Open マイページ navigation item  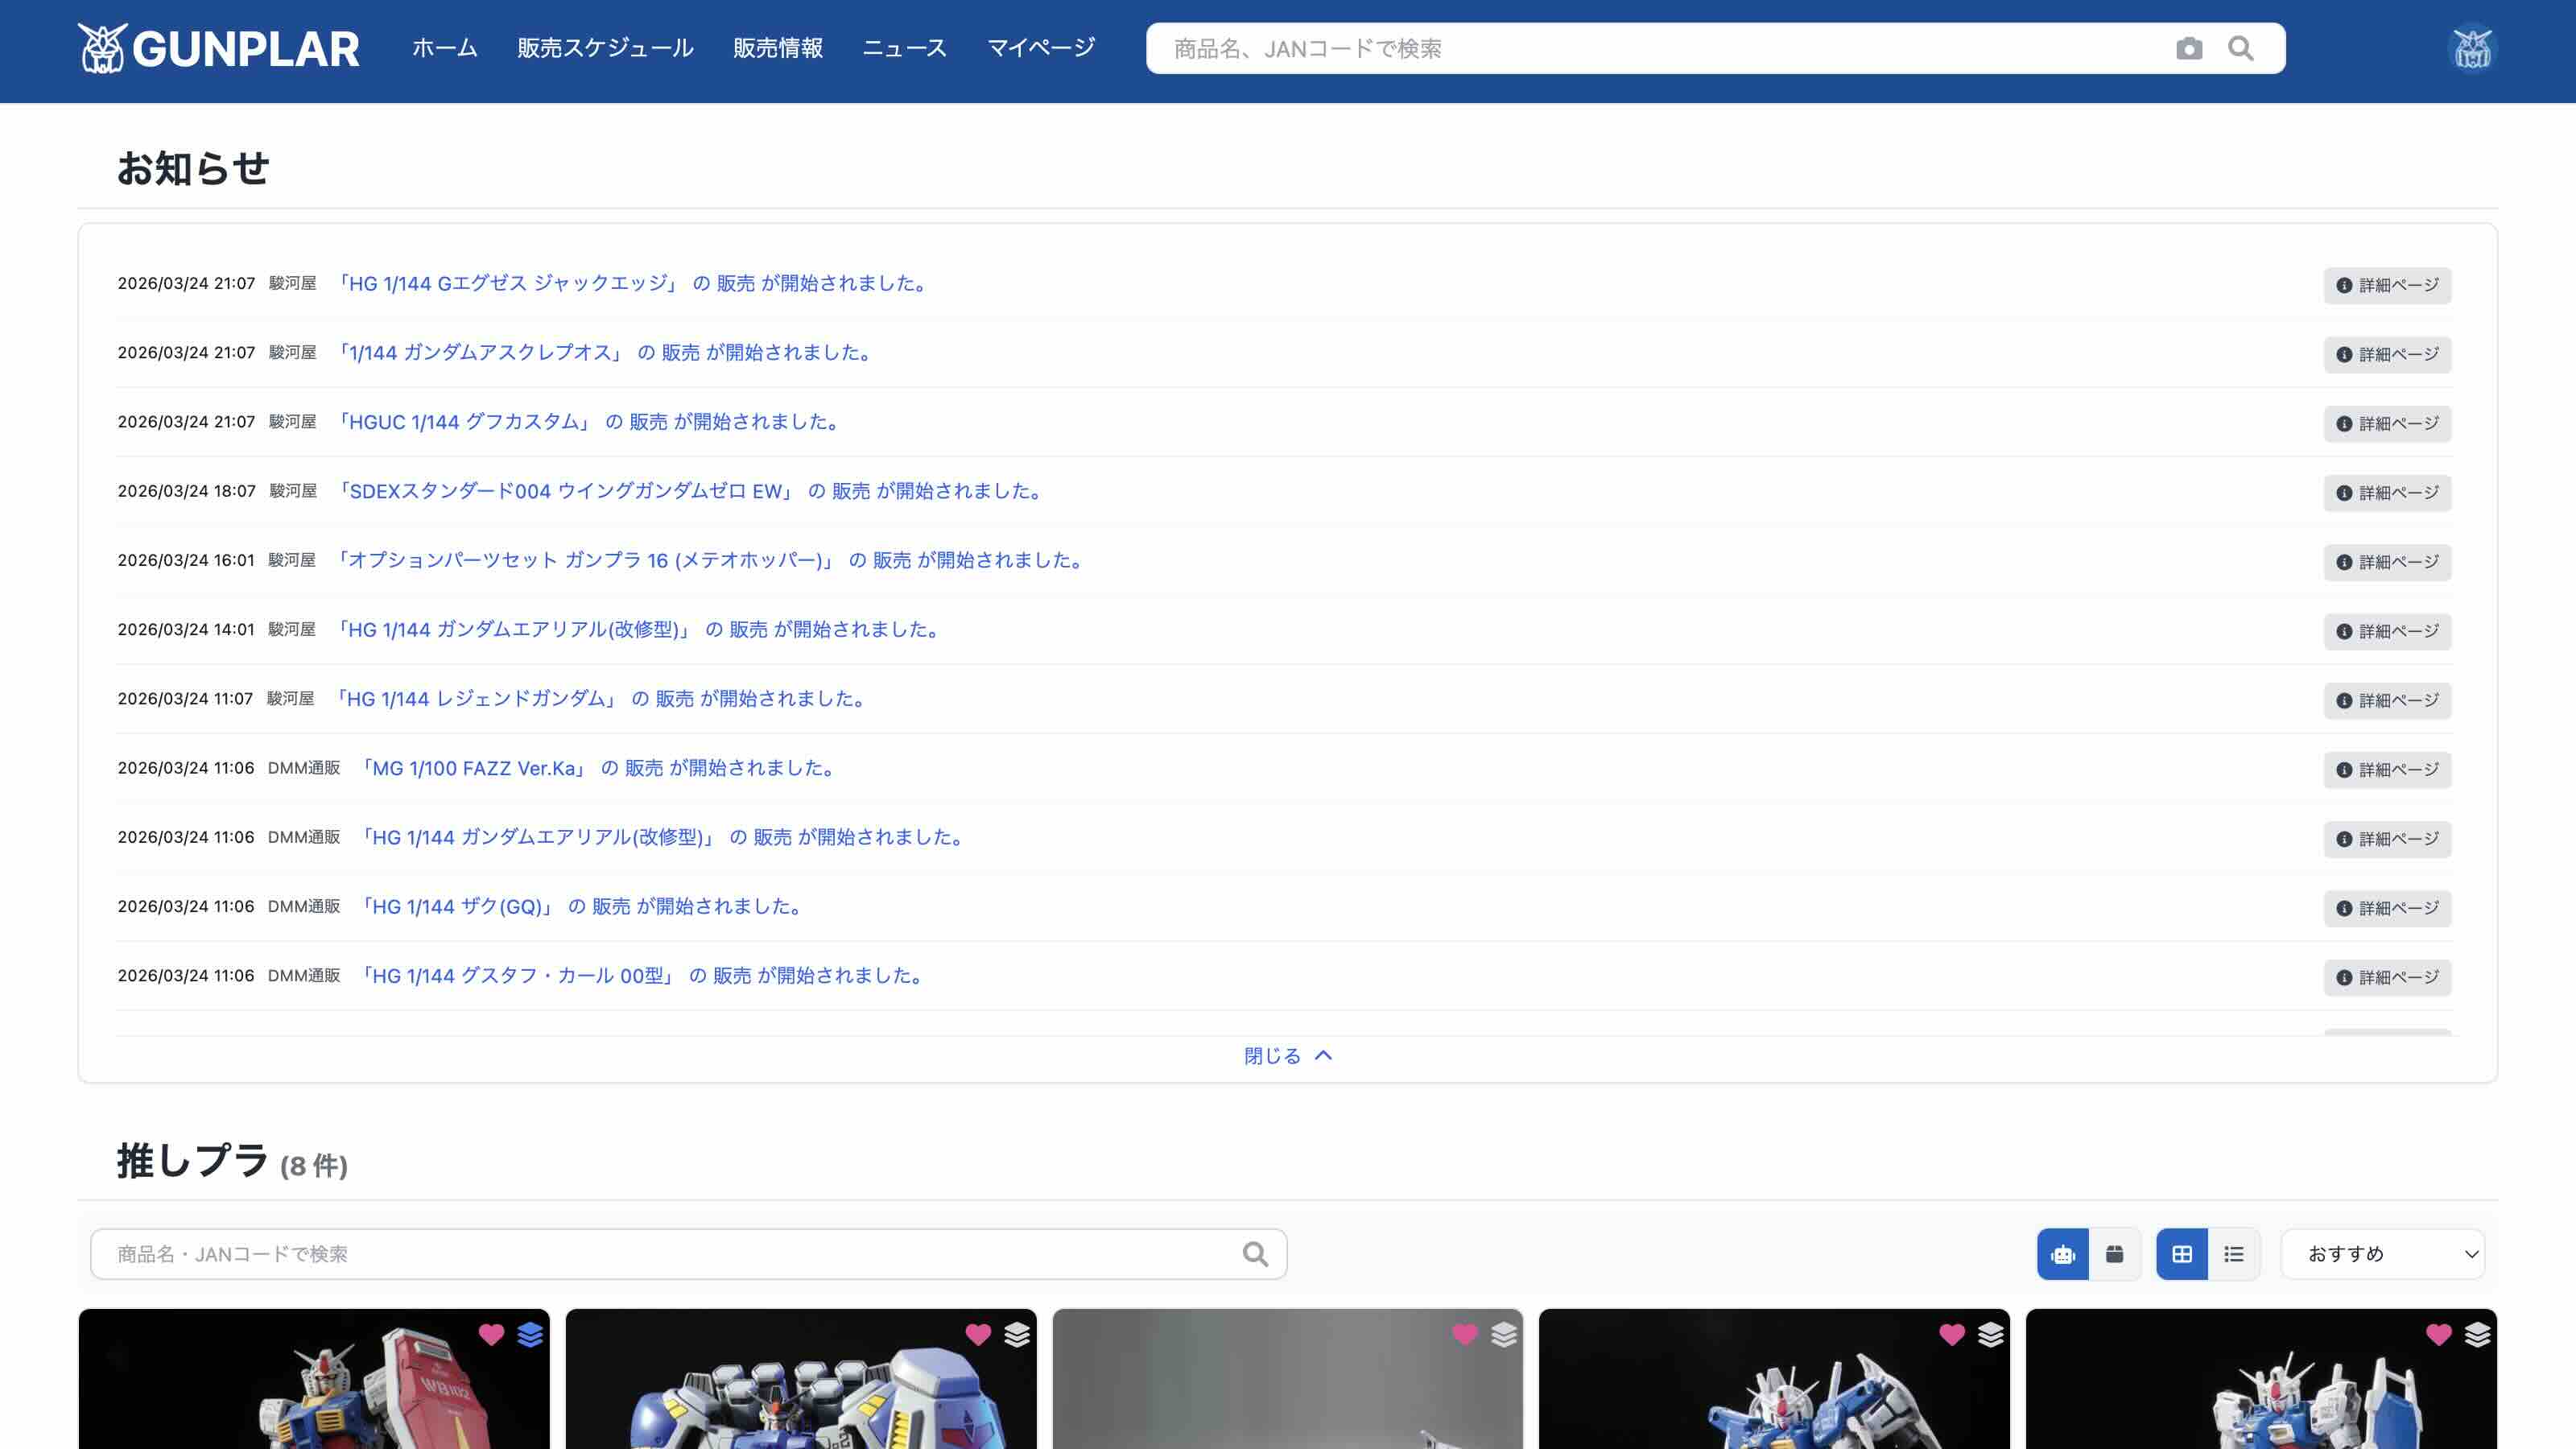[1041, 48]
